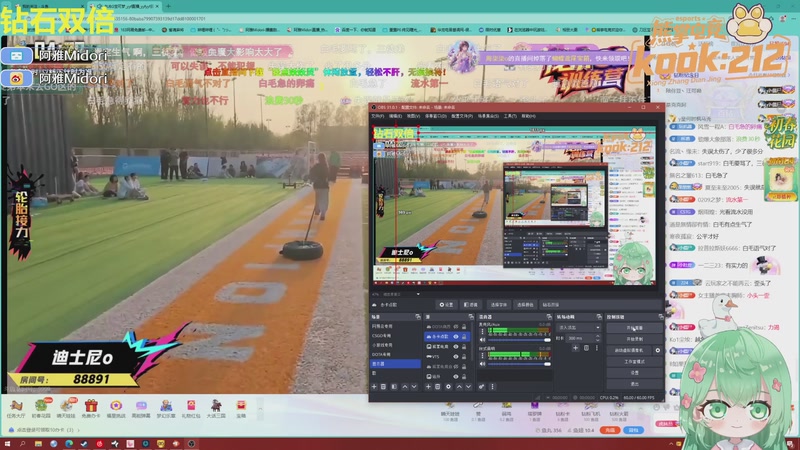Open the scene transition type dropdown

(x=579, y=328)
